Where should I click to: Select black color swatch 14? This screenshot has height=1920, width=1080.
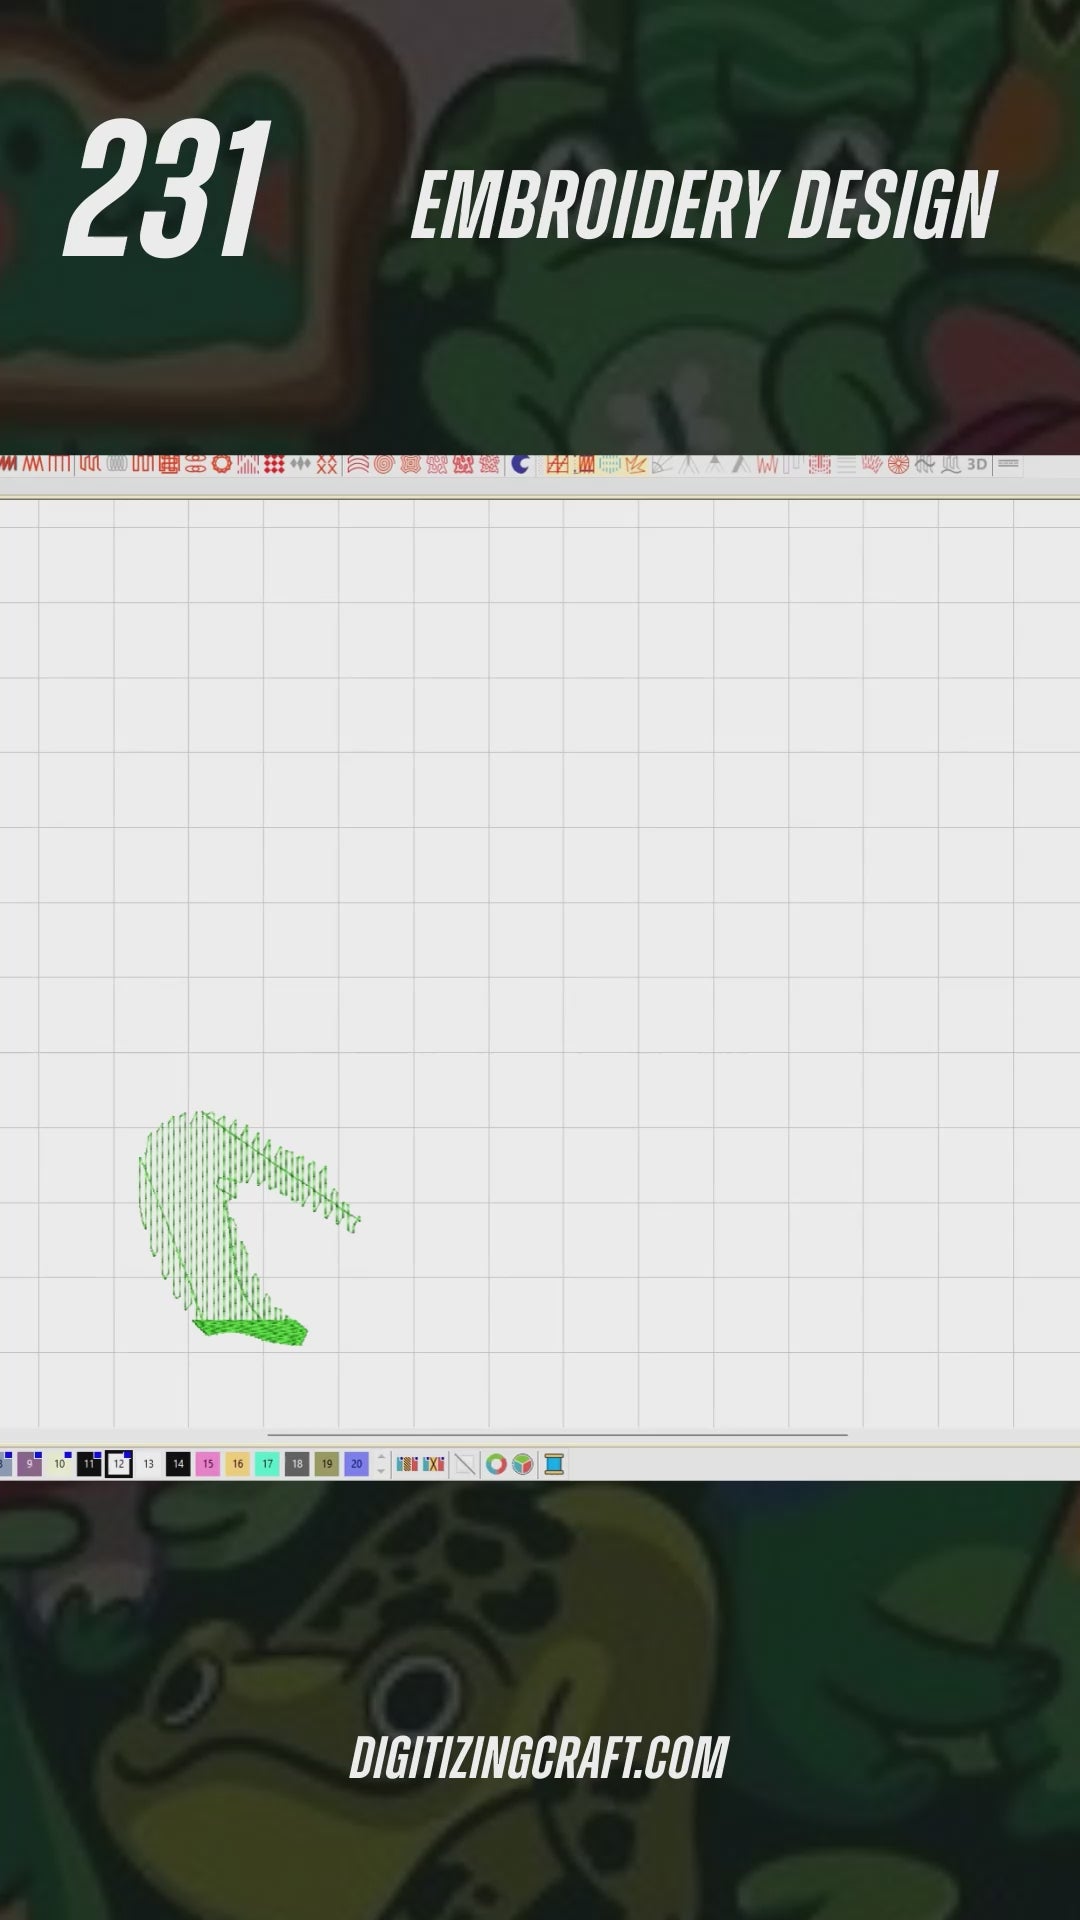click(178, 1464)
